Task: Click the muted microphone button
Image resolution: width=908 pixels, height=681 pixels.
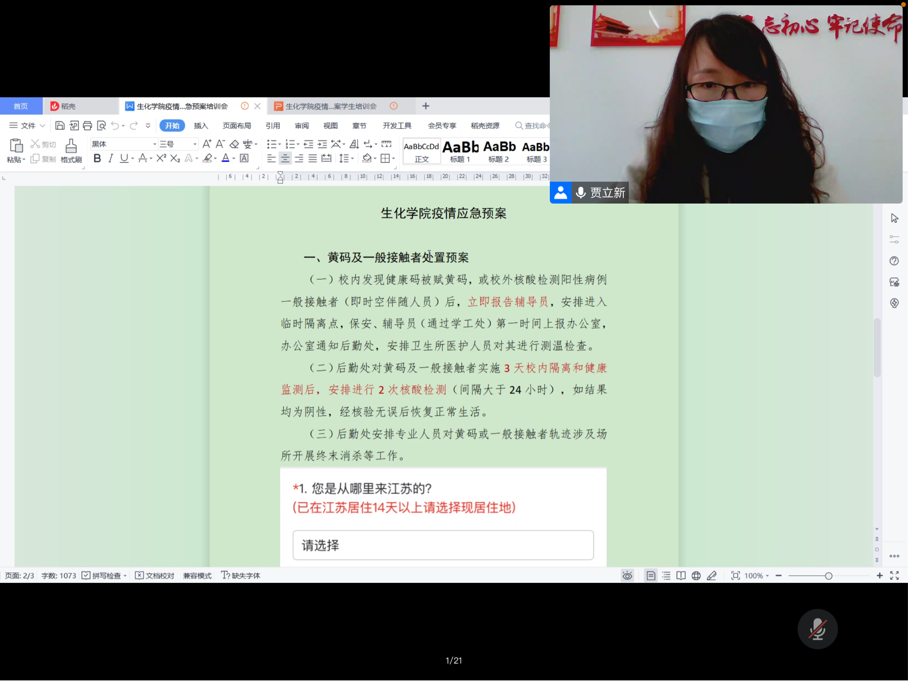Action: pos(817,629)
